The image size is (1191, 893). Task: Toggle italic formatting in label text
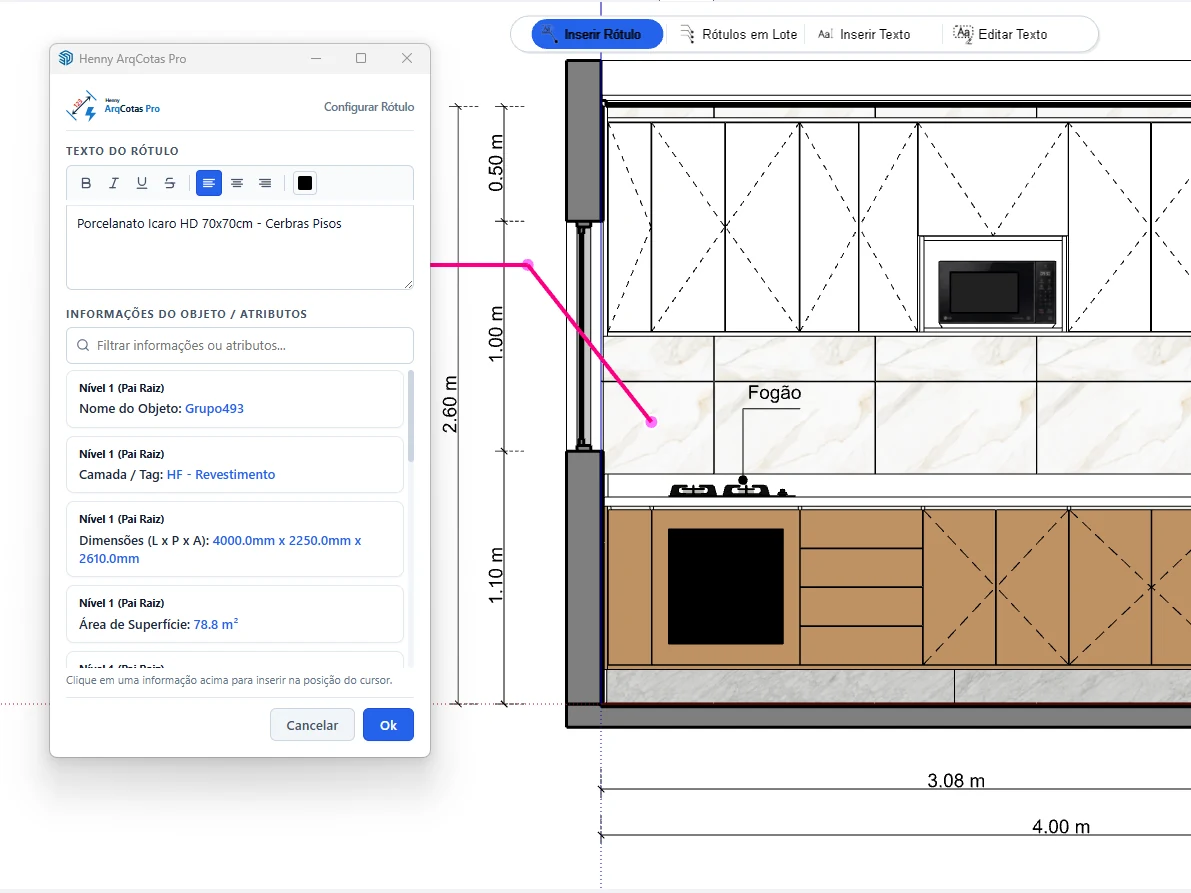114,183
